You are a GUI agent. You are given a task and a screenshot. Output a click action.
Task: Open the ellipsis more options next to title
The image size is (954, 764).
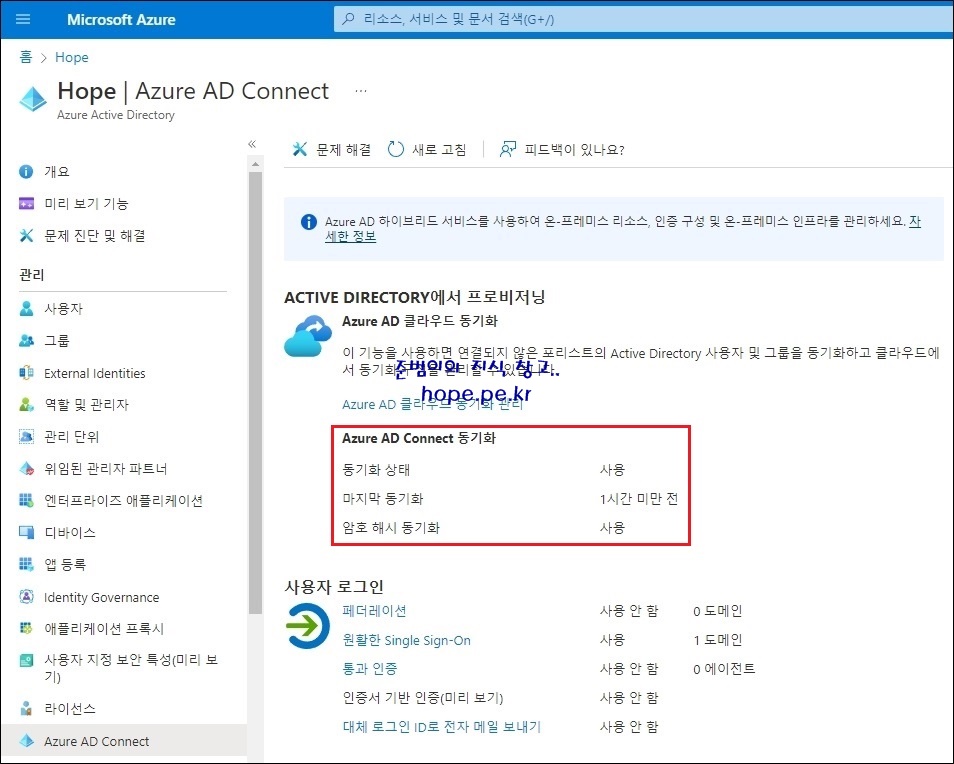point(361,91)
